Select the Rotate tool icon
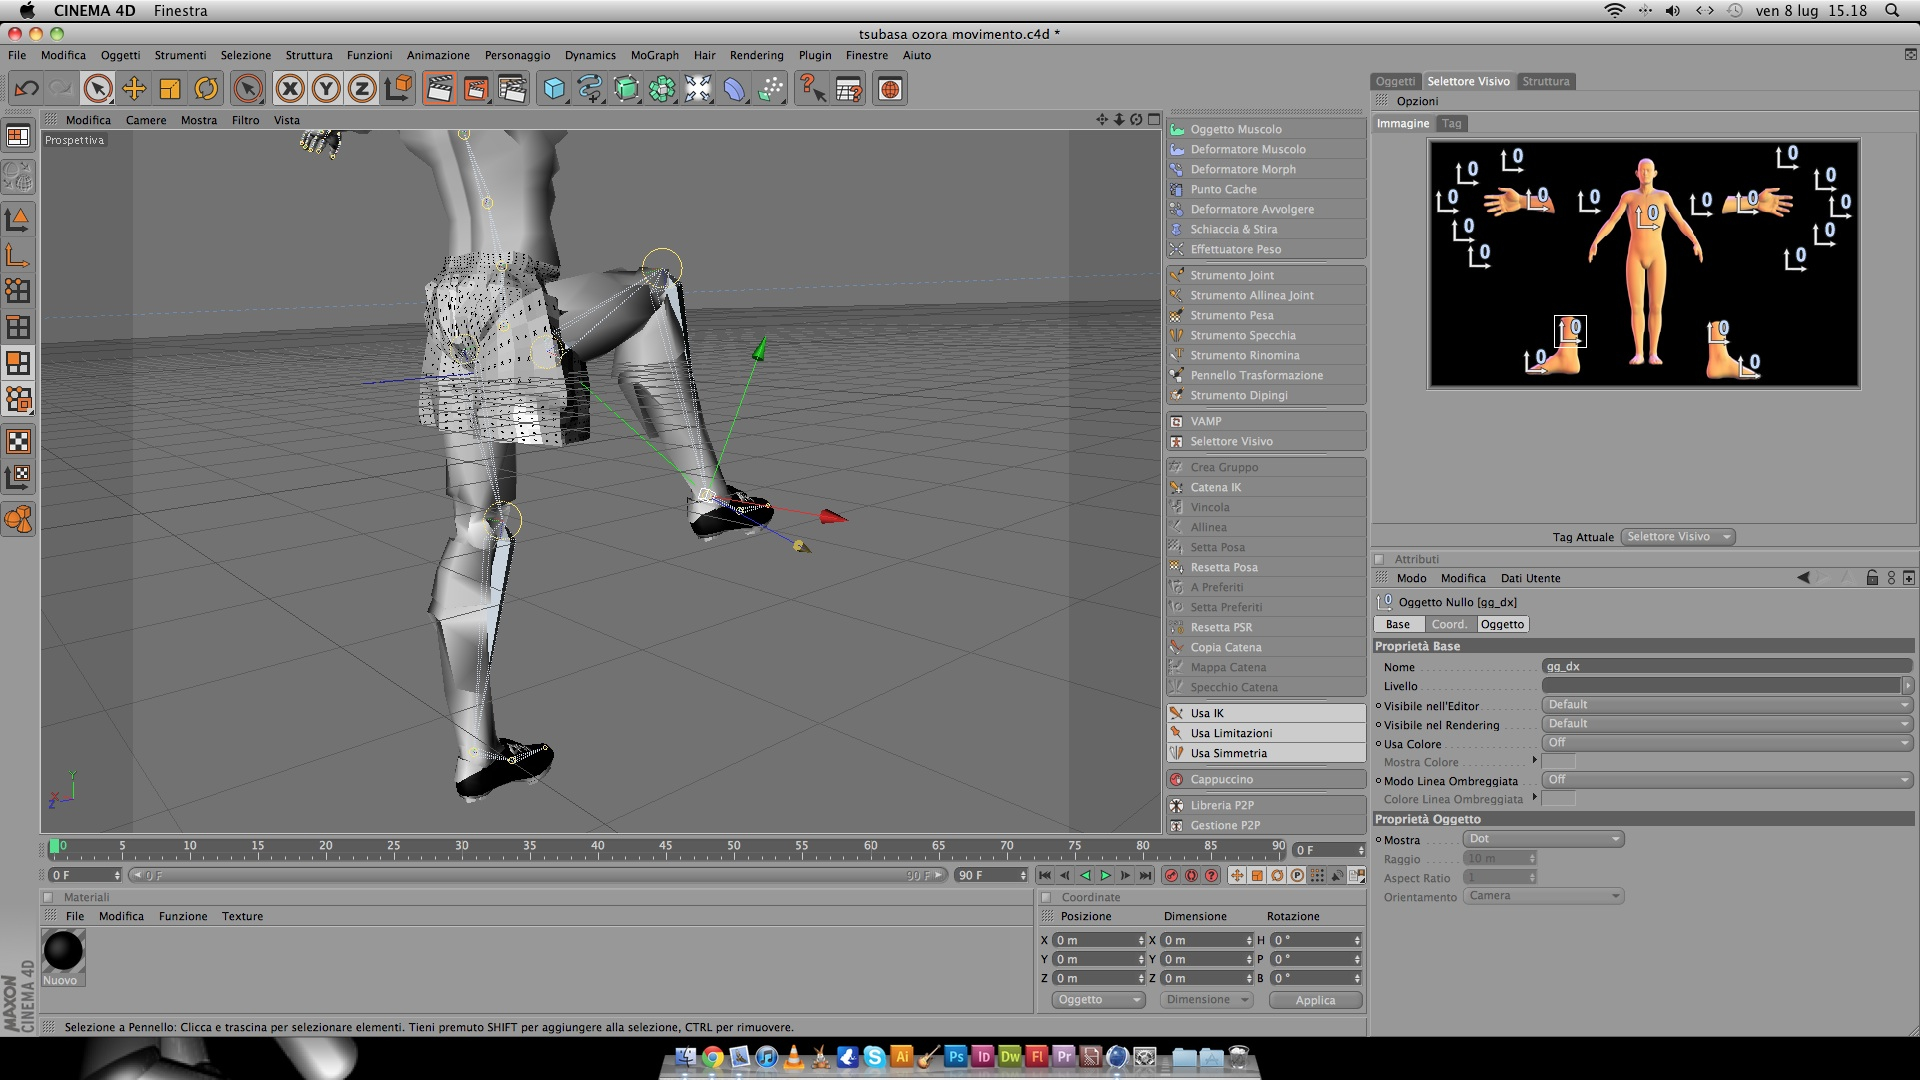This screenshot has width=1920, height=1080. click(206, 89)
